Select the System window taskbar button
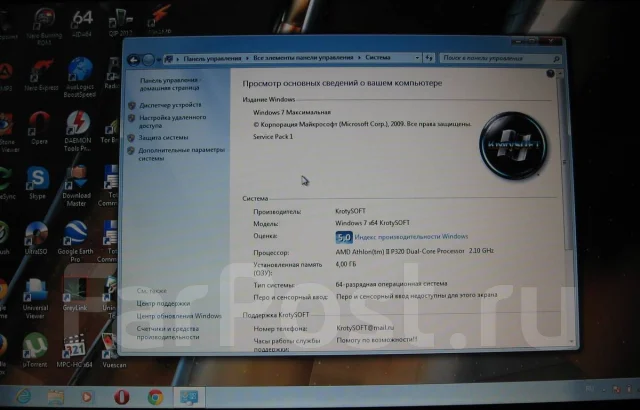Screen dimensions: 640x410 (x=189, y=397)
